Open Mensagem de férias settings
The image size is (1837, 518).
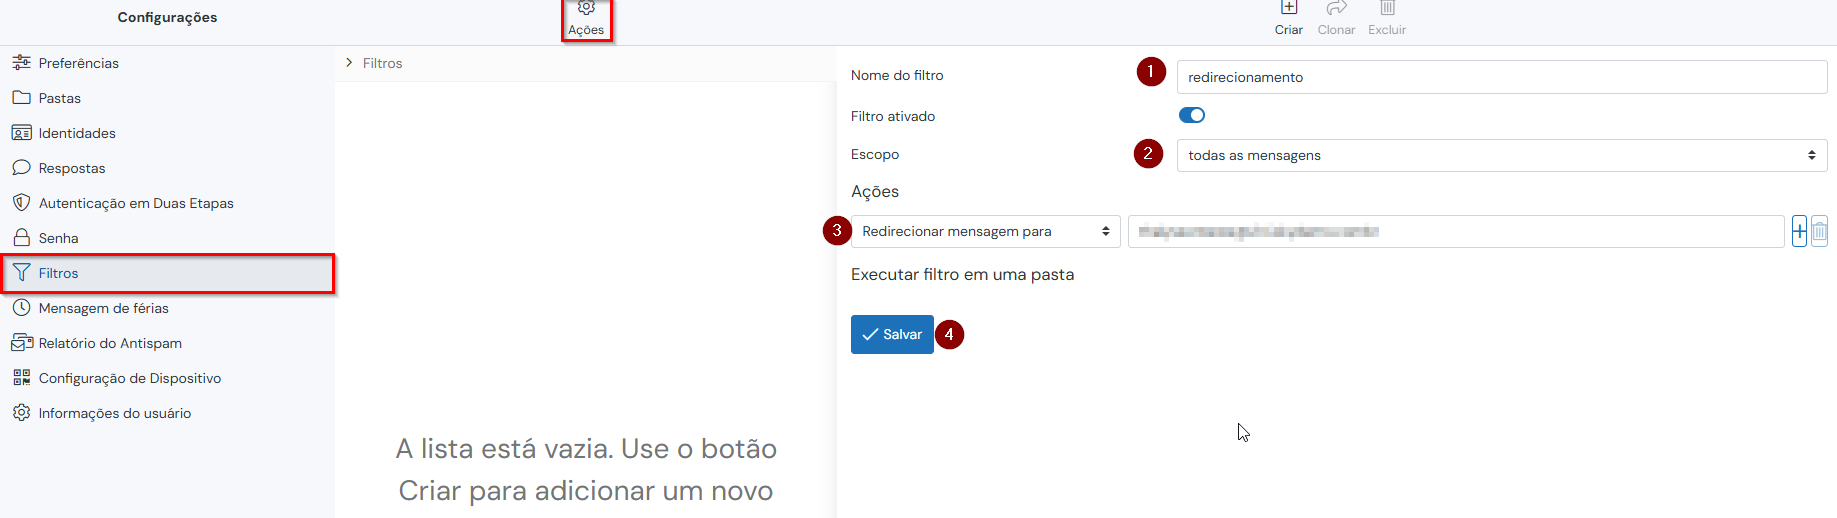103,308
